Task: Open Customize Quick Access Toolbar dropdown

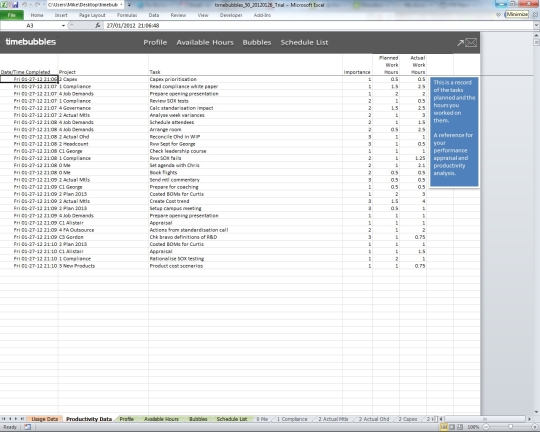Action: pos(129,5)
